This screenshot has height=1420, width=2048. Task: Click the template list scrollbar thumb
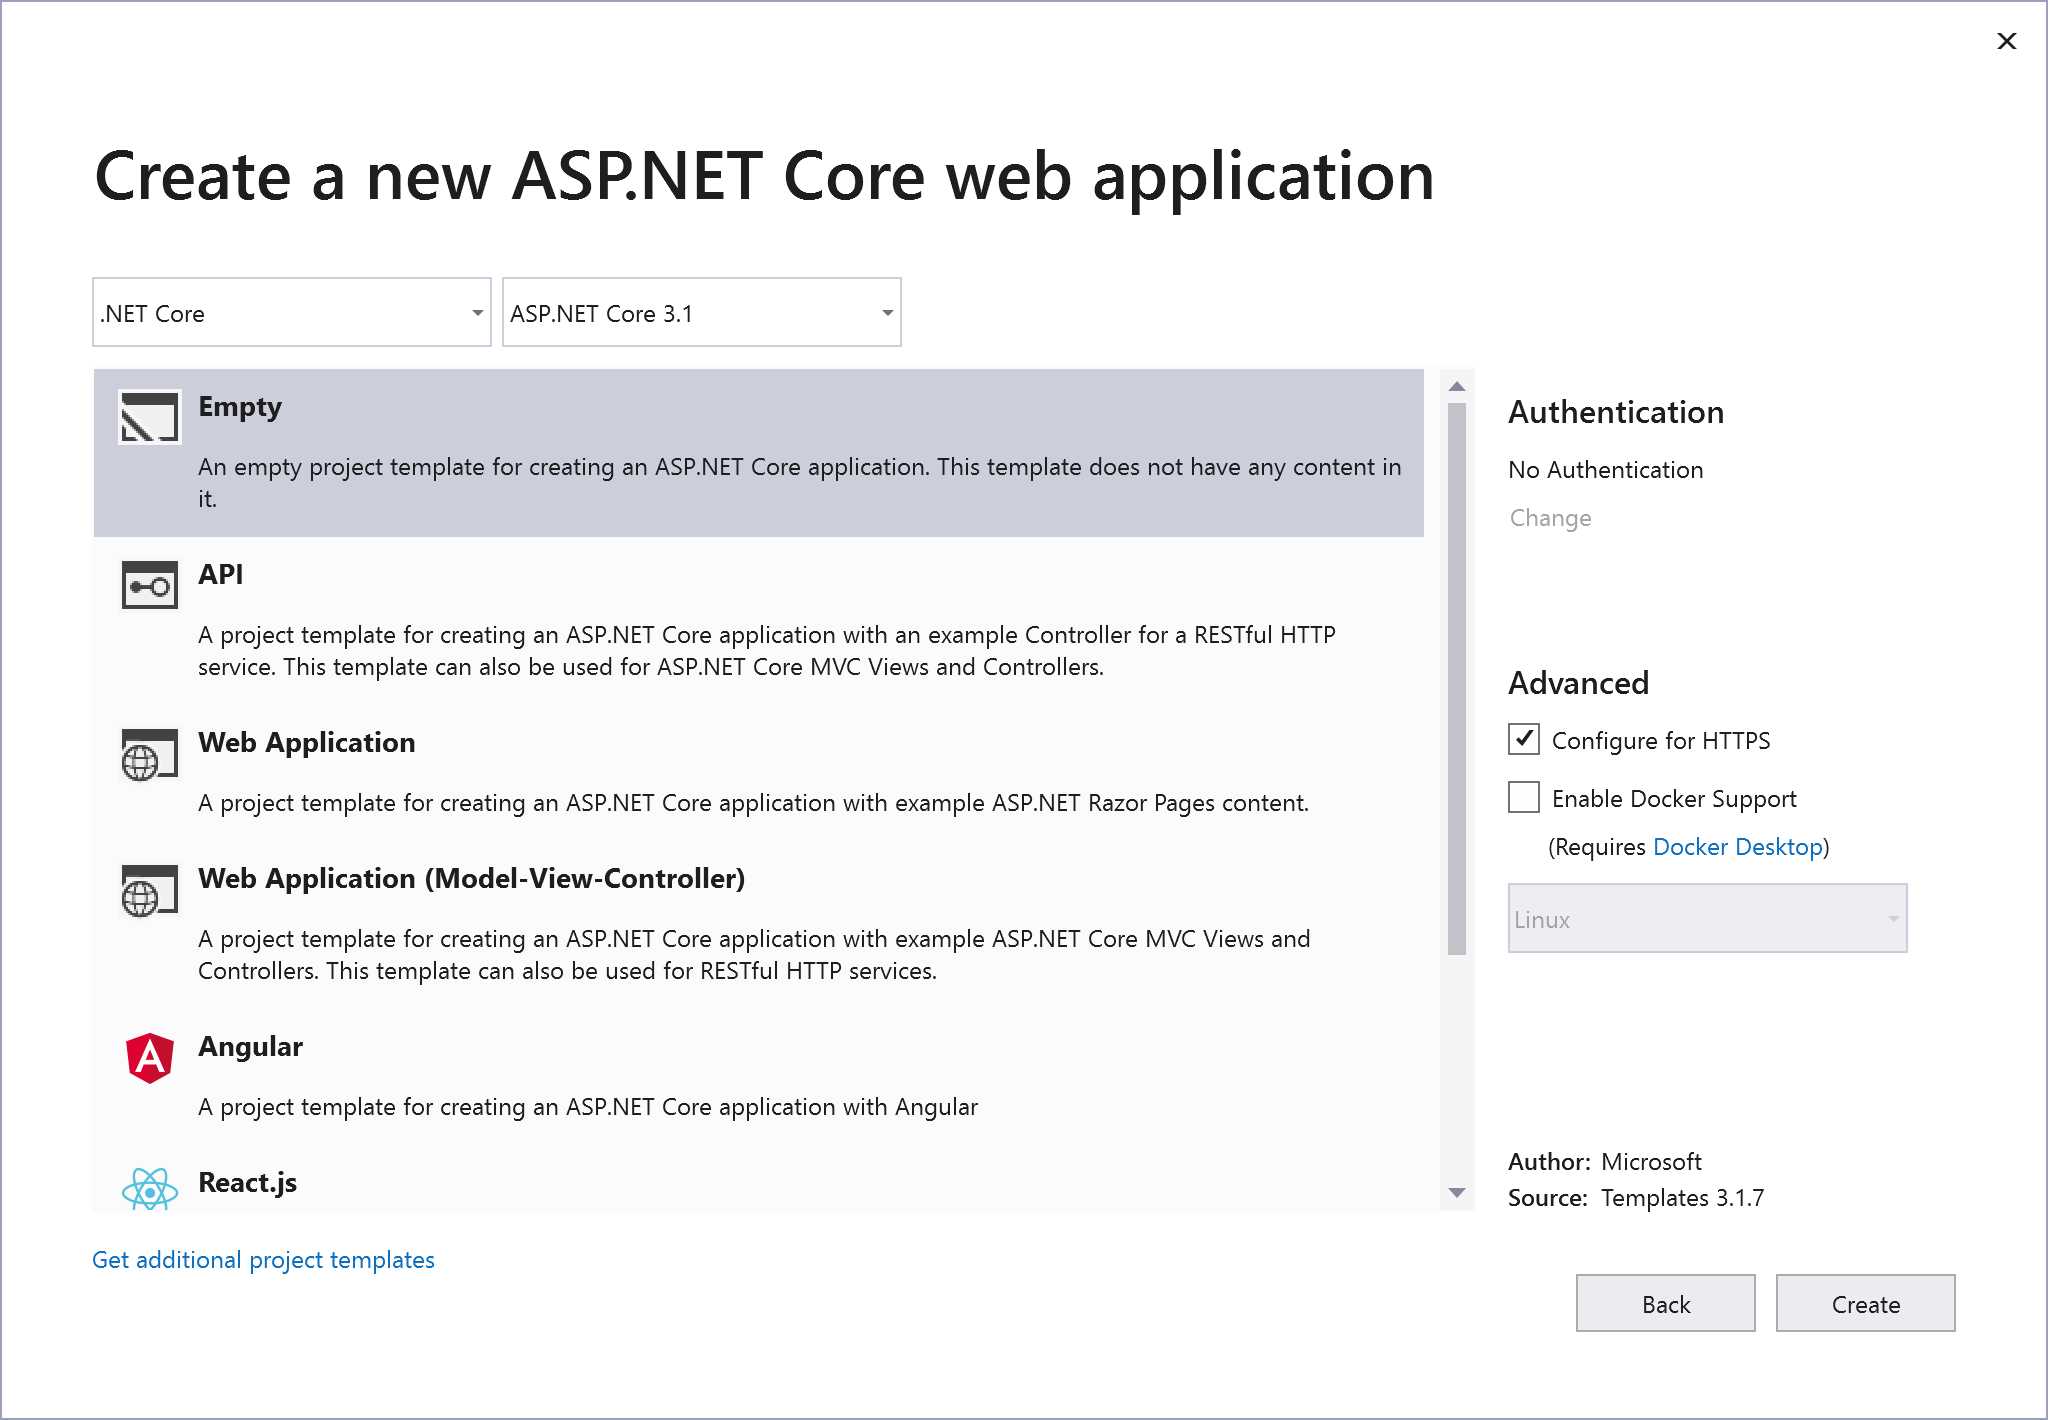[1457, 680]
